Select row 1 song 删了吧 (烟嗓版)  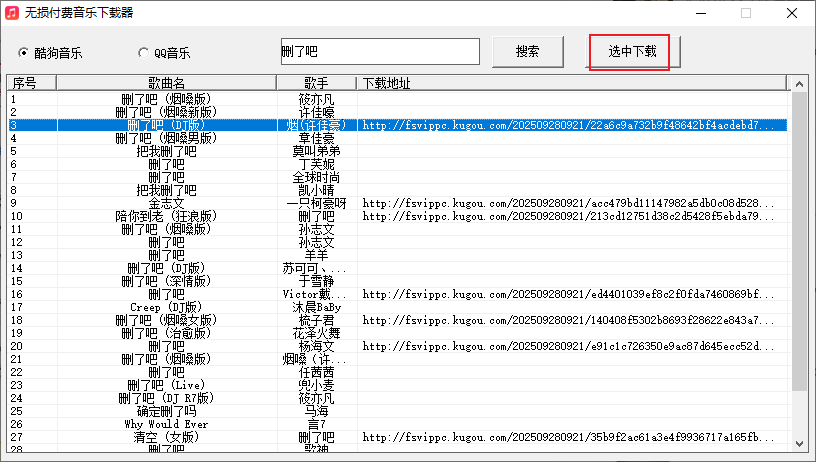(167, 99)
